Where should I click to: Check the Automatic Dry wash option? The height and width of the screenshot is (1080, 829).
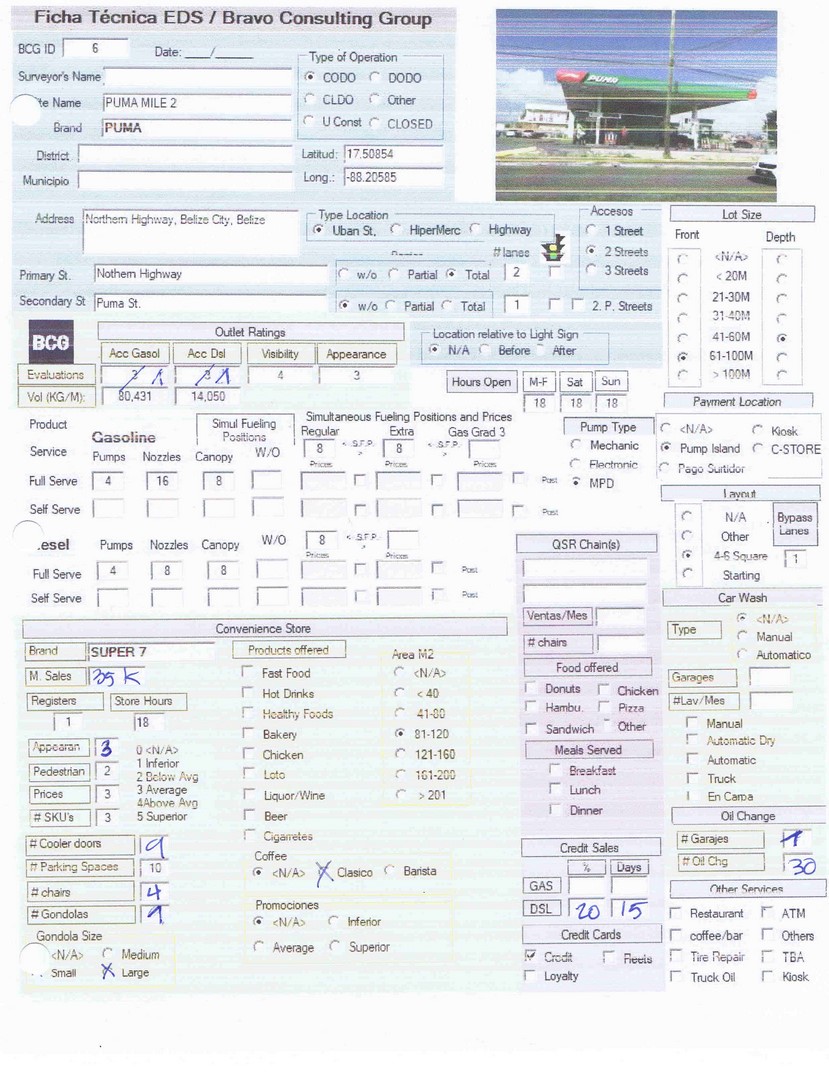pyautogui.click(x=693, y=740)
